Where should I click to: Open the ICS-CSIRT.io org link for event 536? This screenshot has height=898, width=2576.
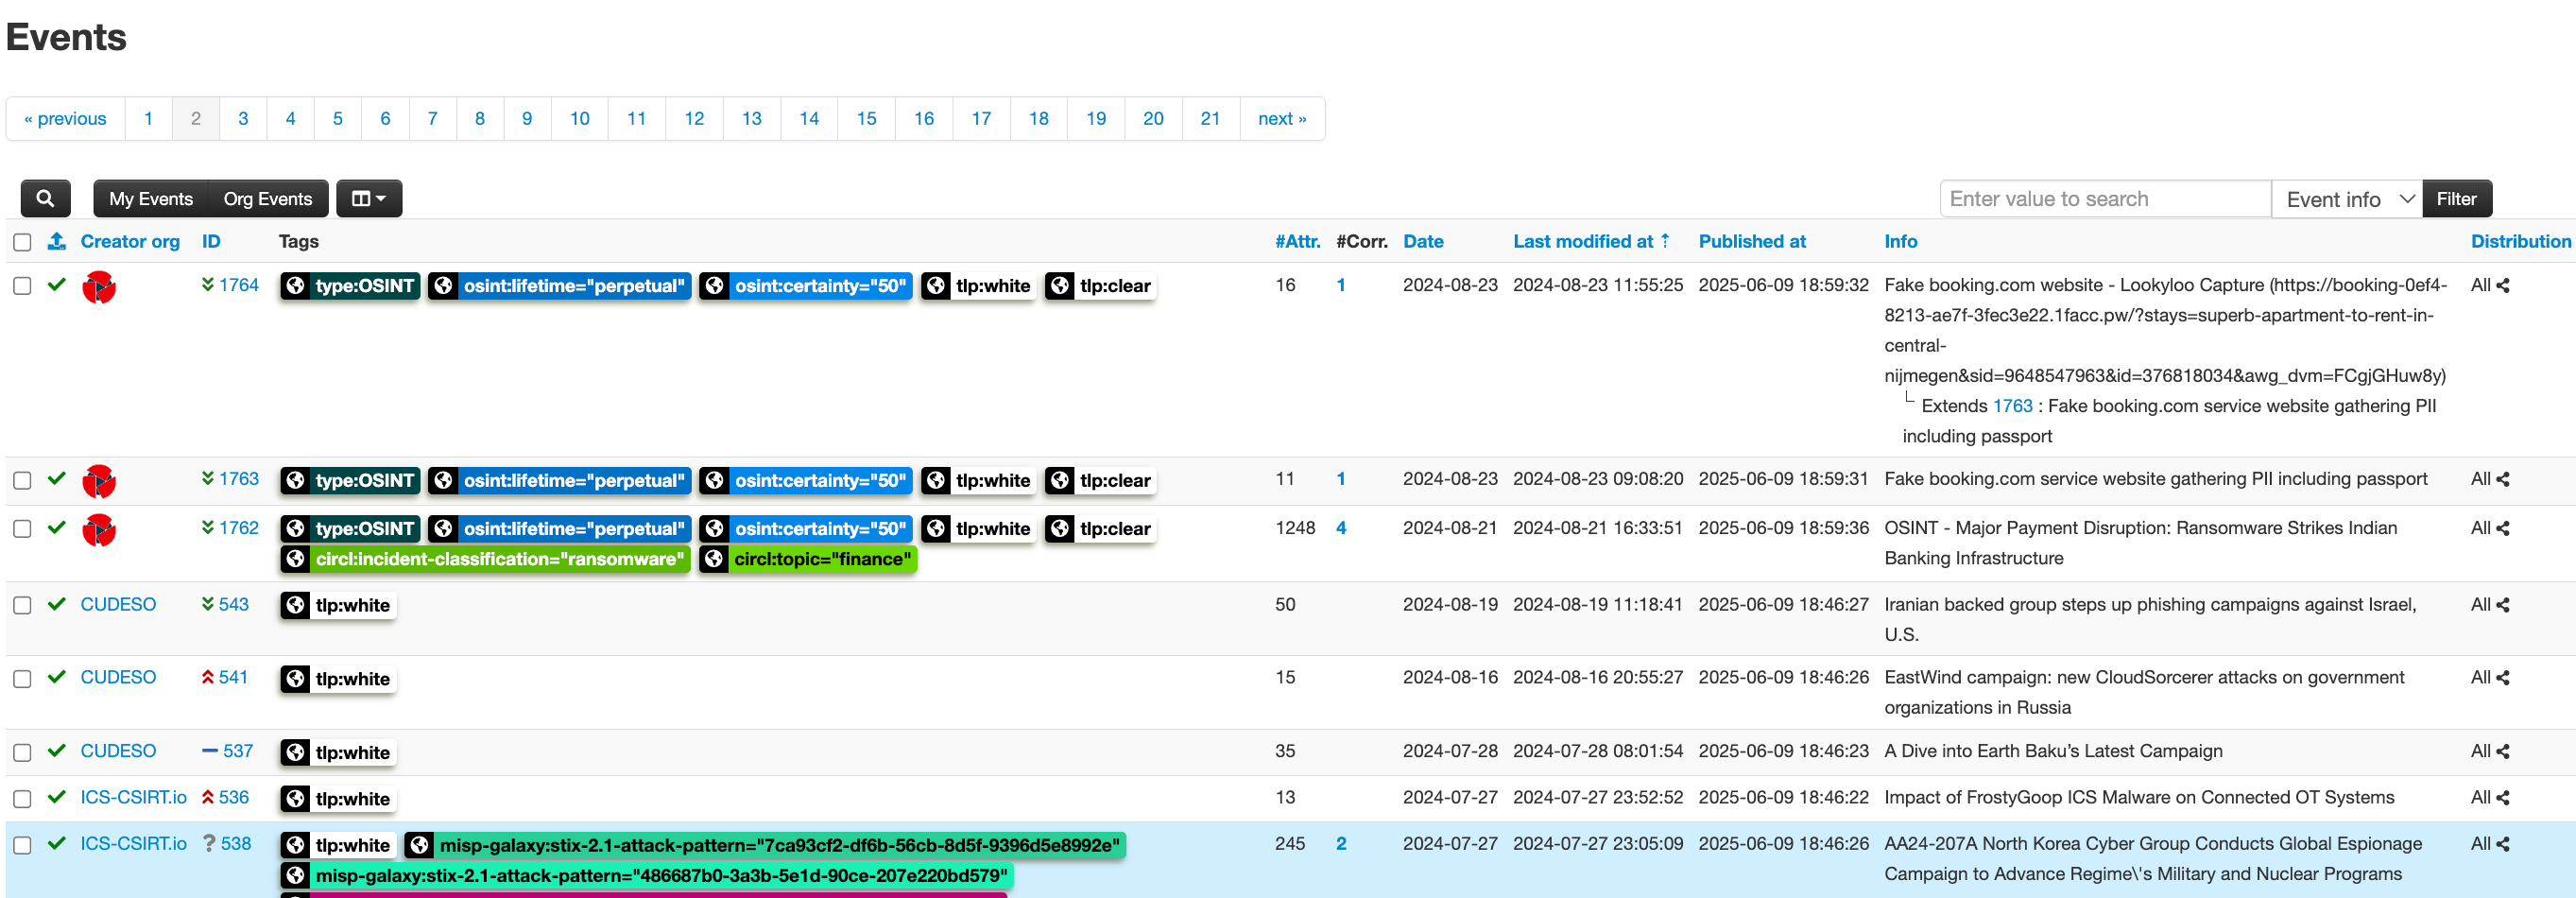pyautogui.click(x=134, y=797)
